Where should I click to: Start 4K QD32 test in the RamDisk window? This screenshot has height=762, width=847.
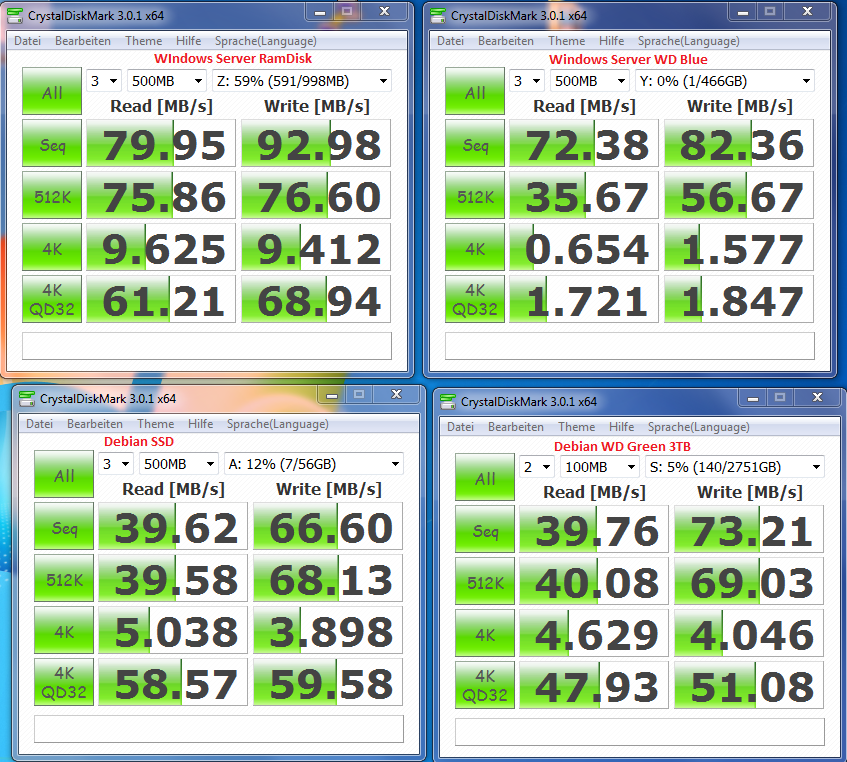tap(52, 299)
